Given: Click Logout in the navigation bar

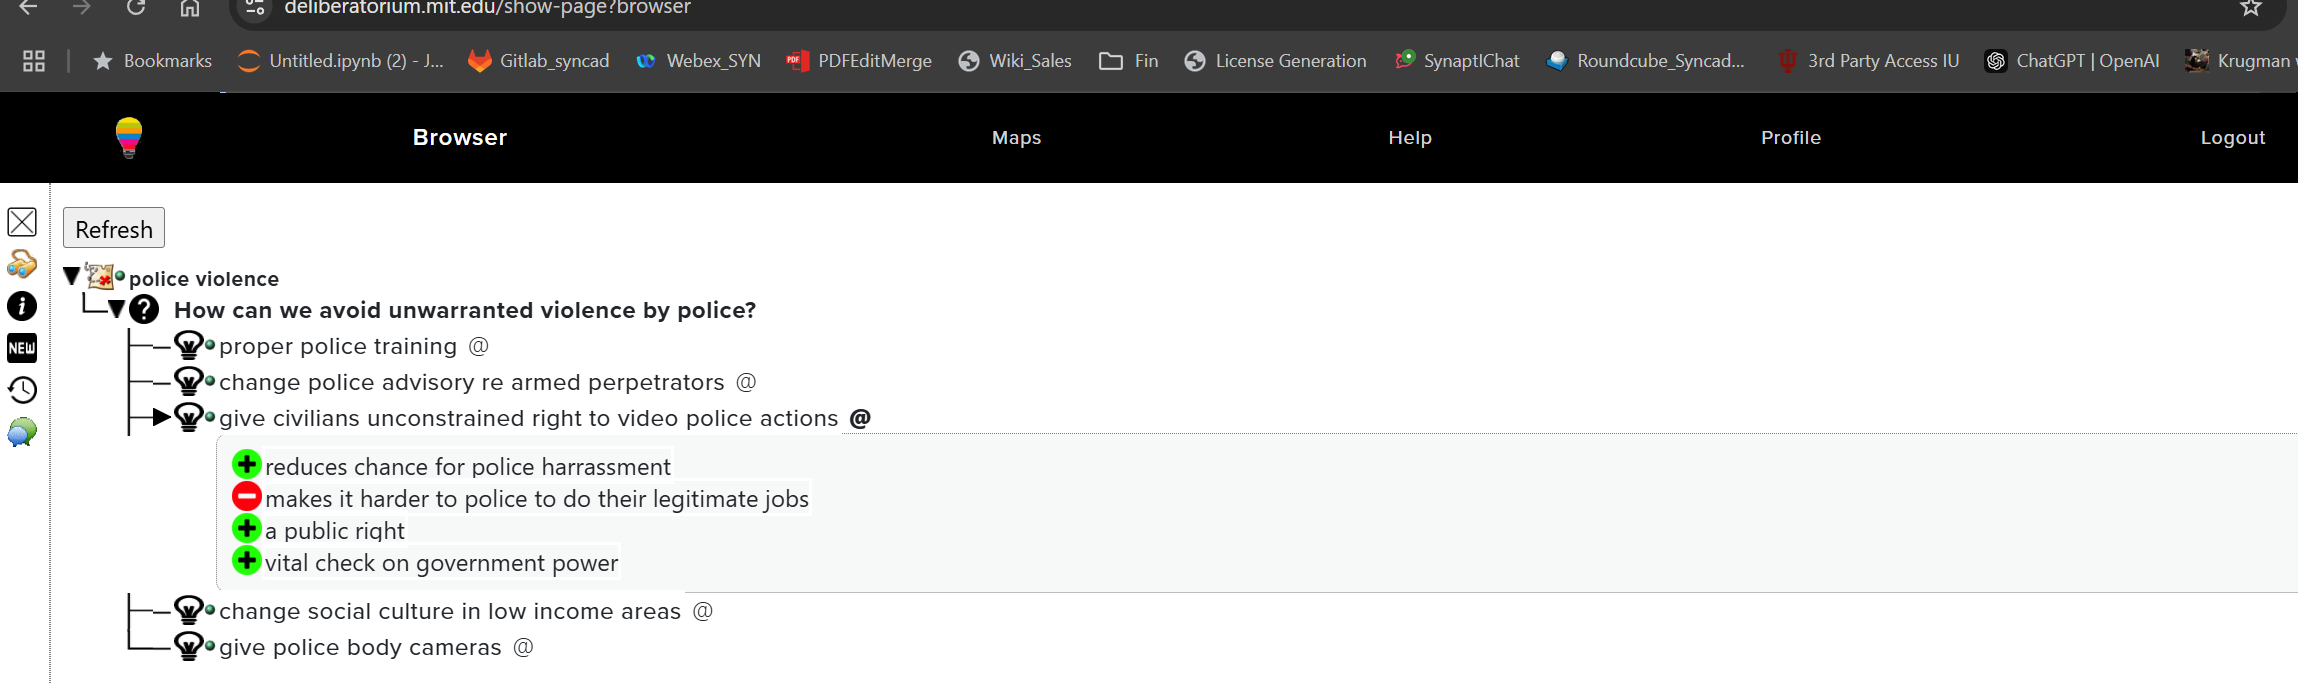Looking at the screenshot, I should click(2233, 138).
